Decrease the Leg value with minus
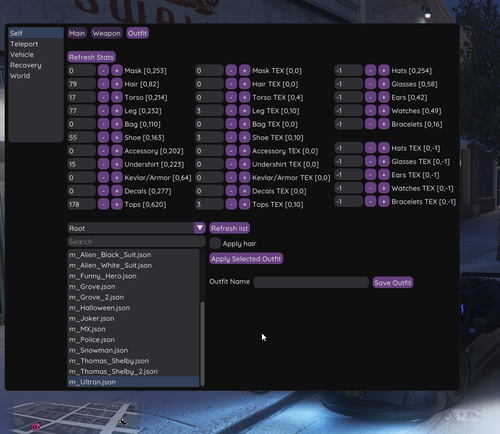The height and width of the screenshot is (434, 500). [x=103, y=111]
